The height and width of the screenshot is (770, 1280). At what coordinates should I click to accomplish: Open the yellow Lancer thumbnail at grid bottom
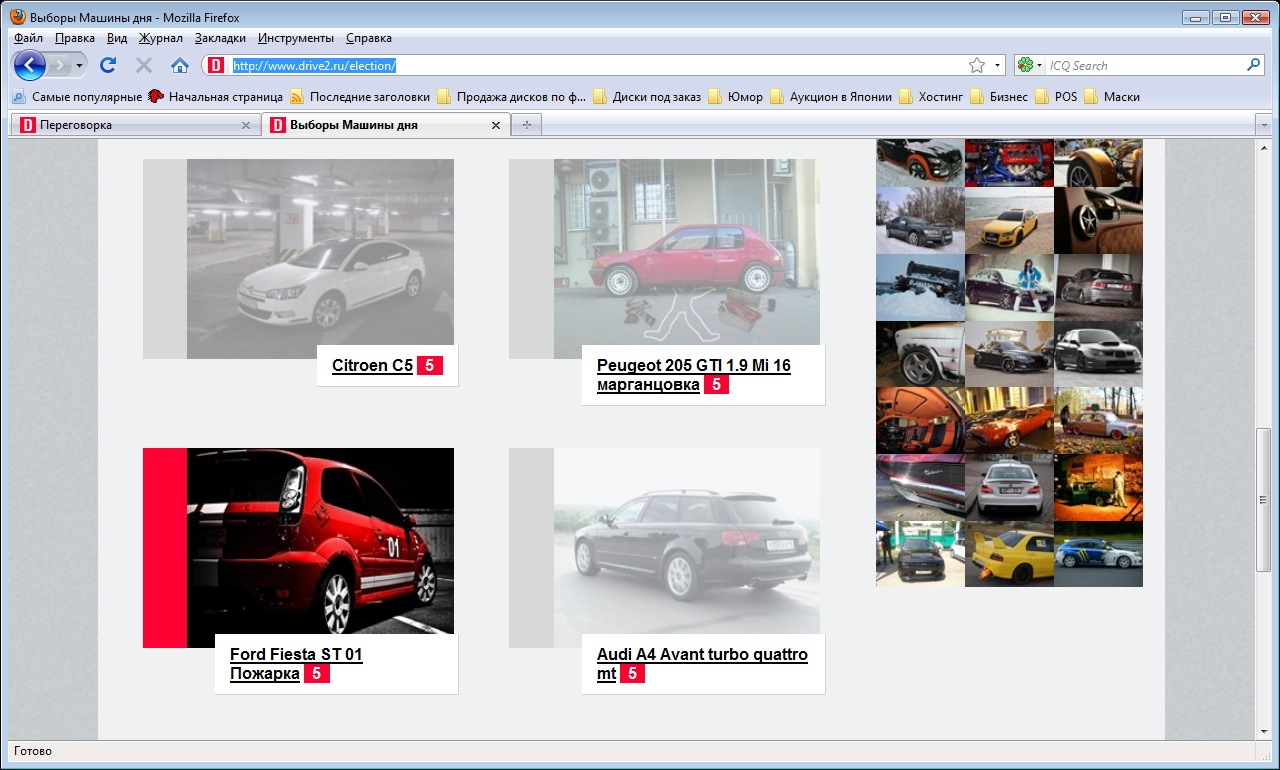pyautogui.click(x=1009, y=554)
